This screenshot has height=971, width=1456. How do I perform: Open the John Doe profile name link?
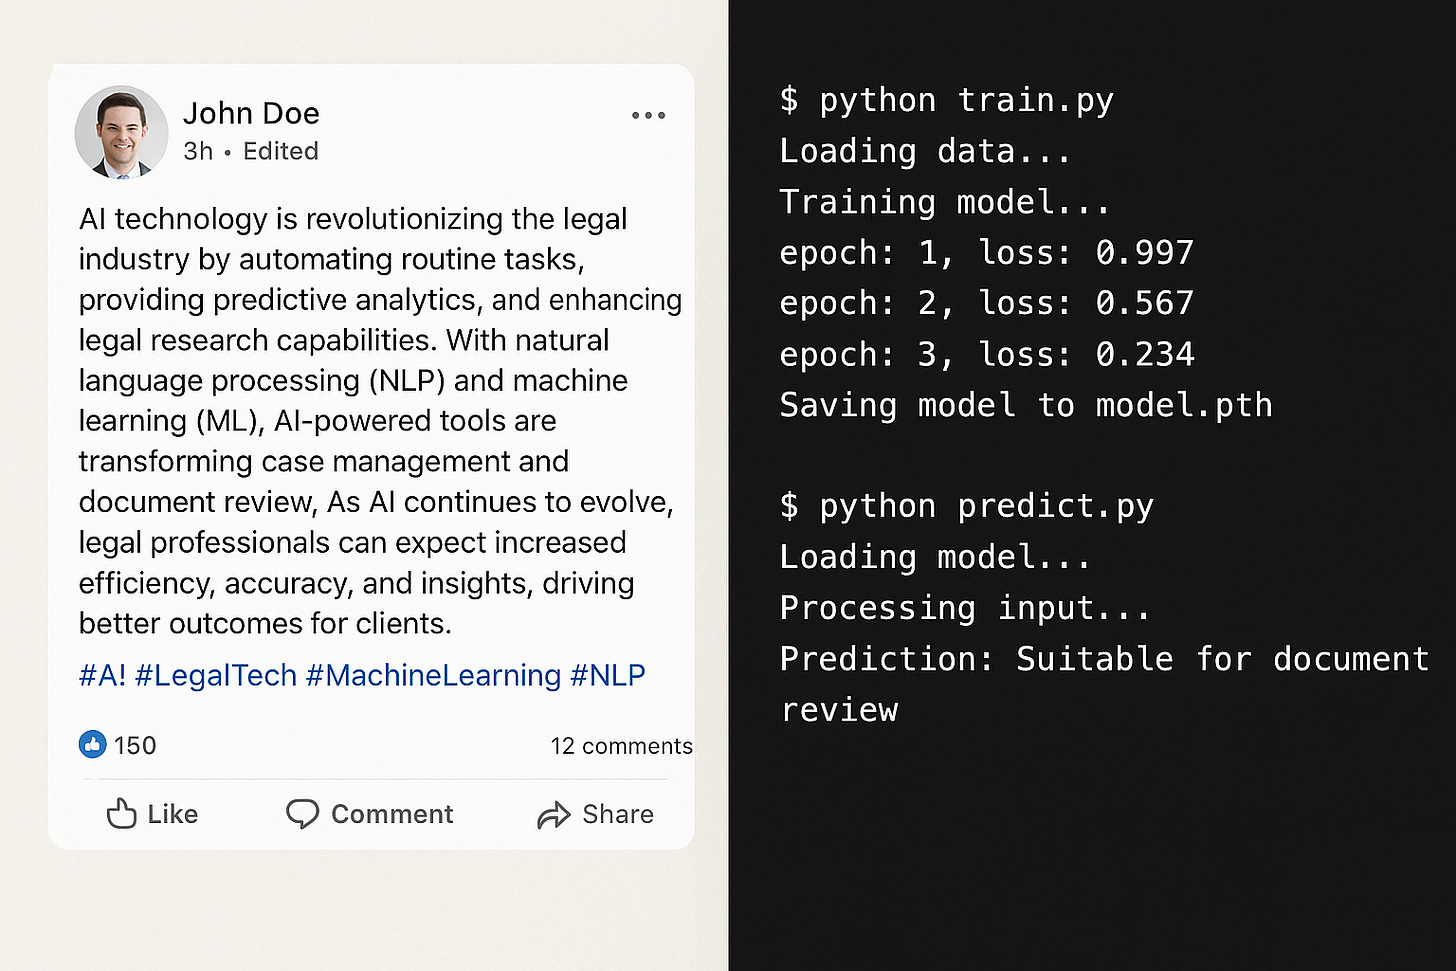[x=251, y=114]
